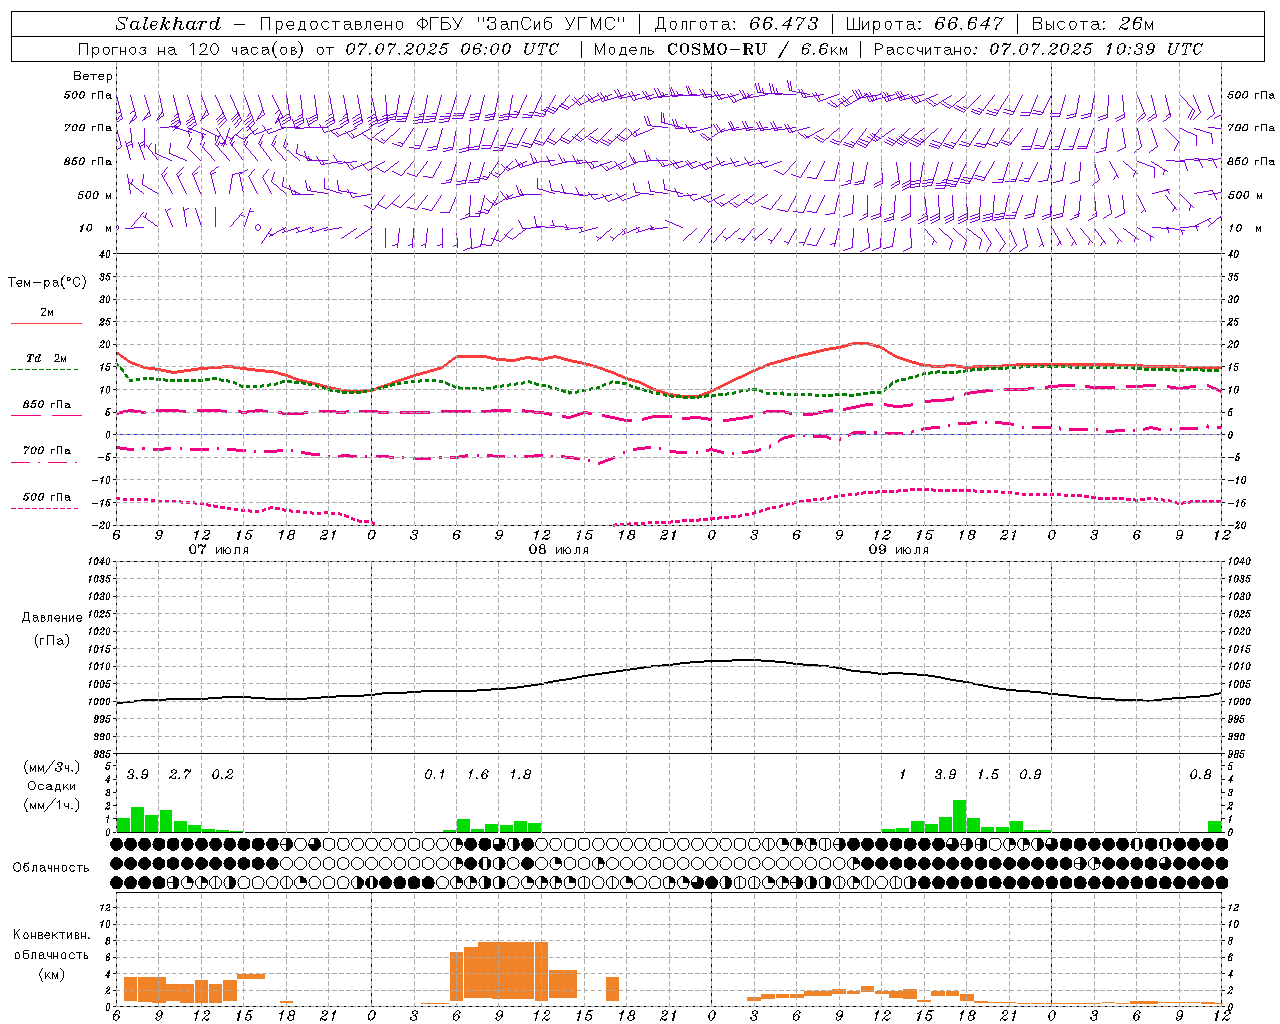Click the station name "Salekhard" in header
Viewport: 1280px width, 1024px height.
(x=168, y=24)
